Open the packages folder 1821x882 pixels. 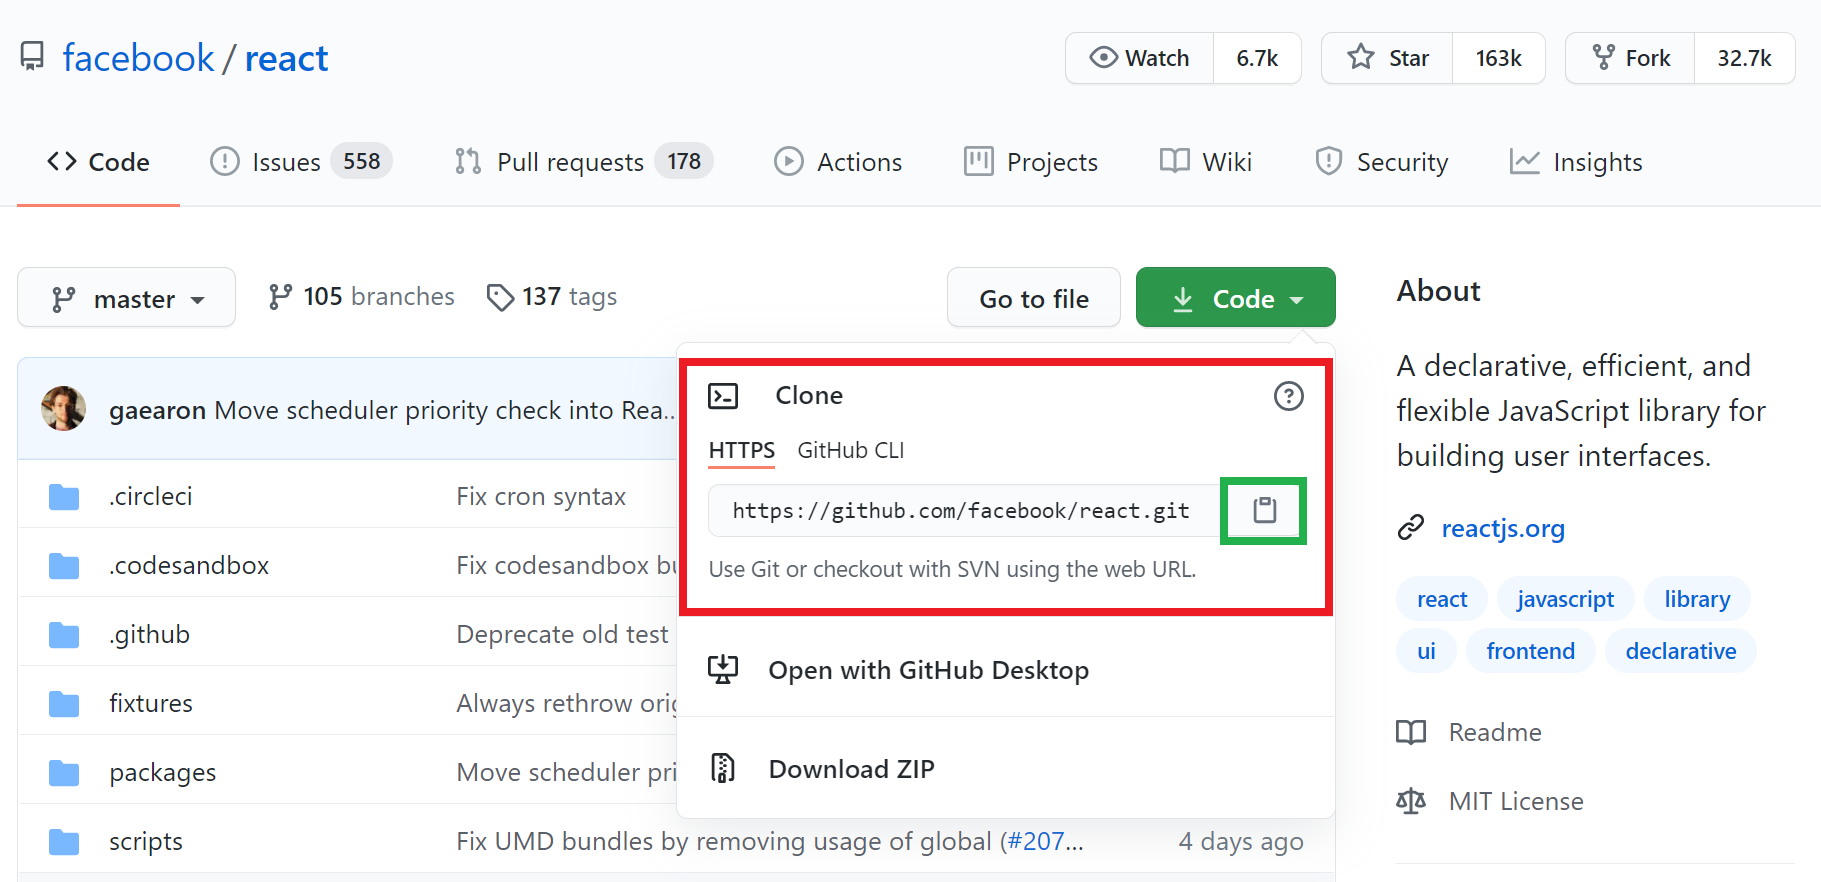click(x=163, y=772)
